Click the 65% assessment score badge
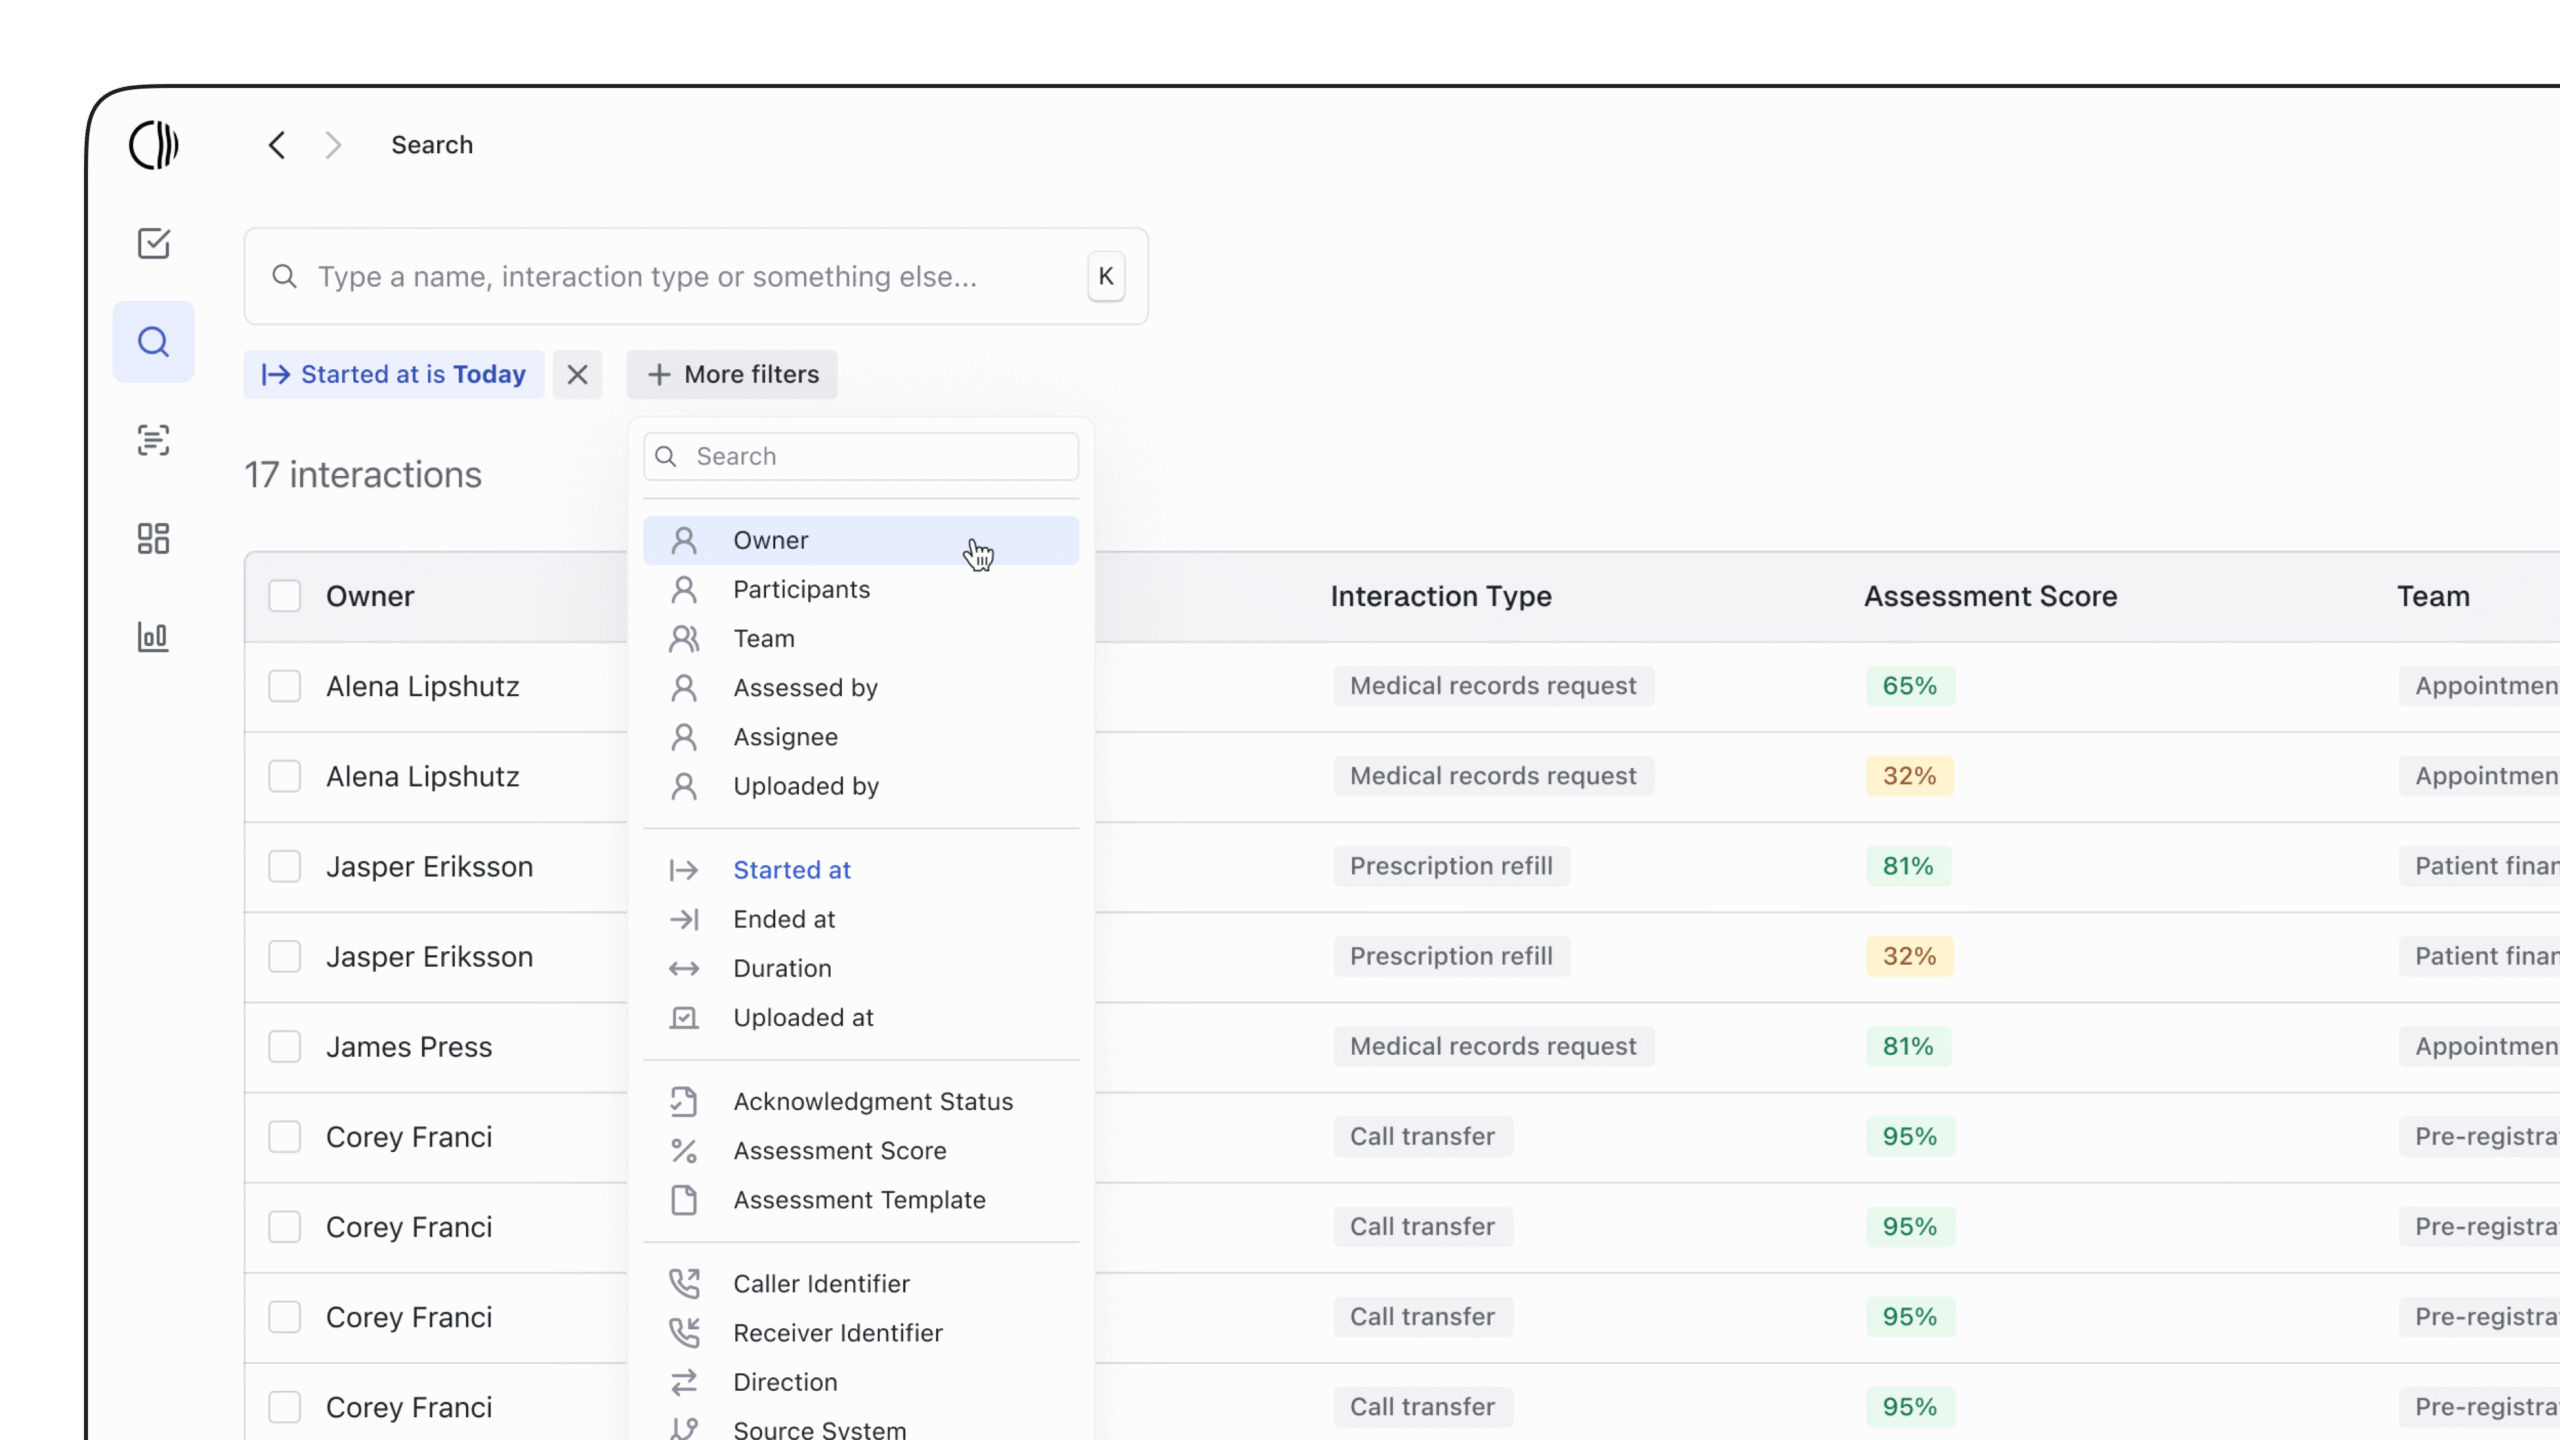This screenshot has width=2560, height=1440. (x=1909, y=686)
